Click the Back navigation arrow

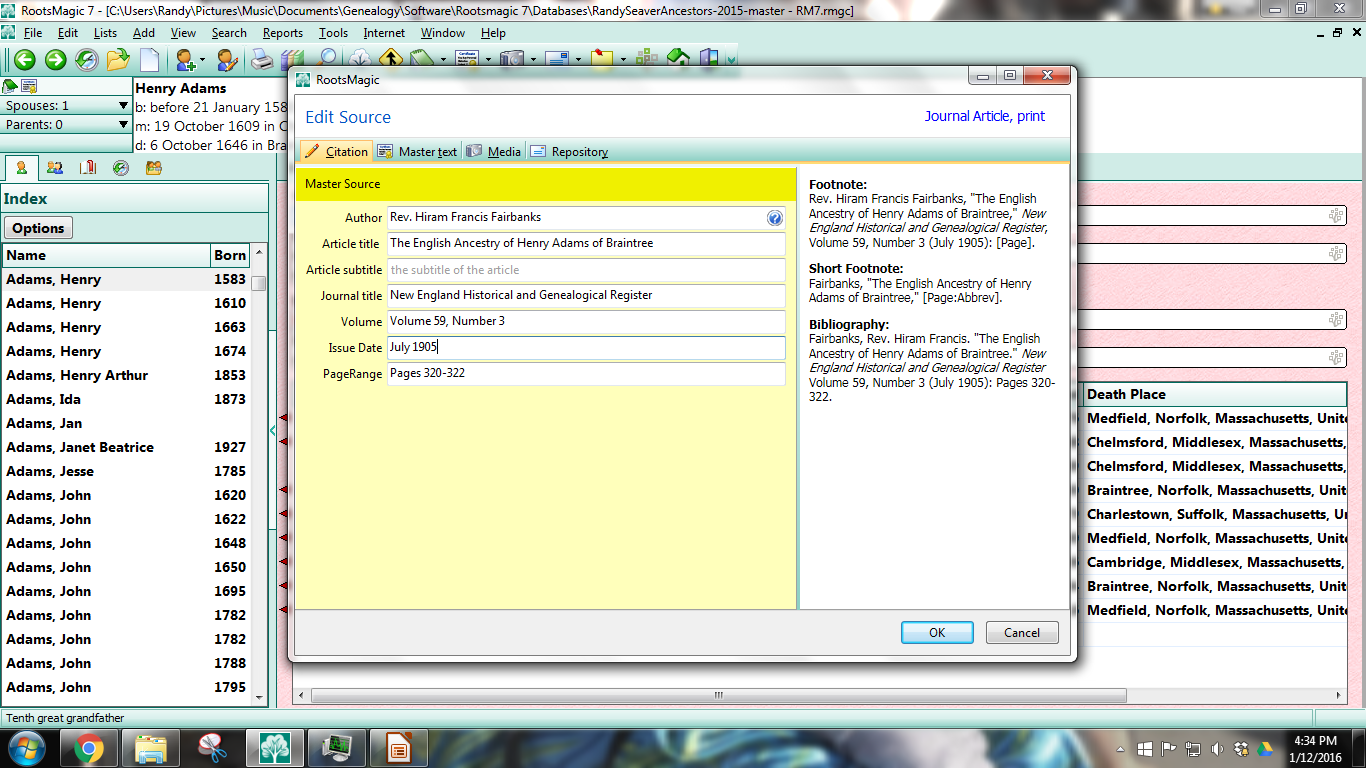[25, 60]
